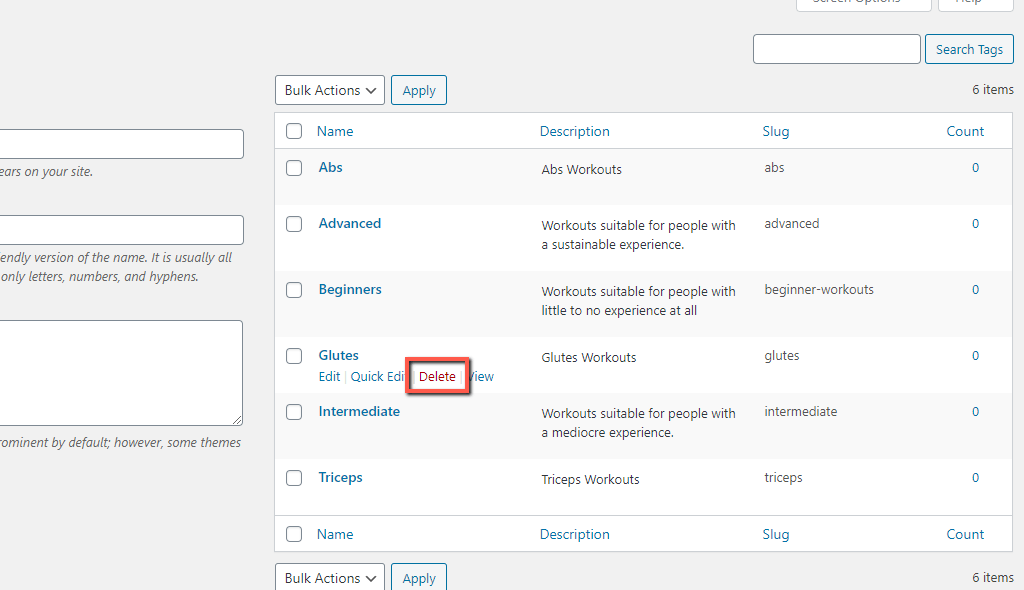Sort by the footer Name column
Image resolution: width=1024 pixels, height=590 pixels.
click(x=335, y=534)
